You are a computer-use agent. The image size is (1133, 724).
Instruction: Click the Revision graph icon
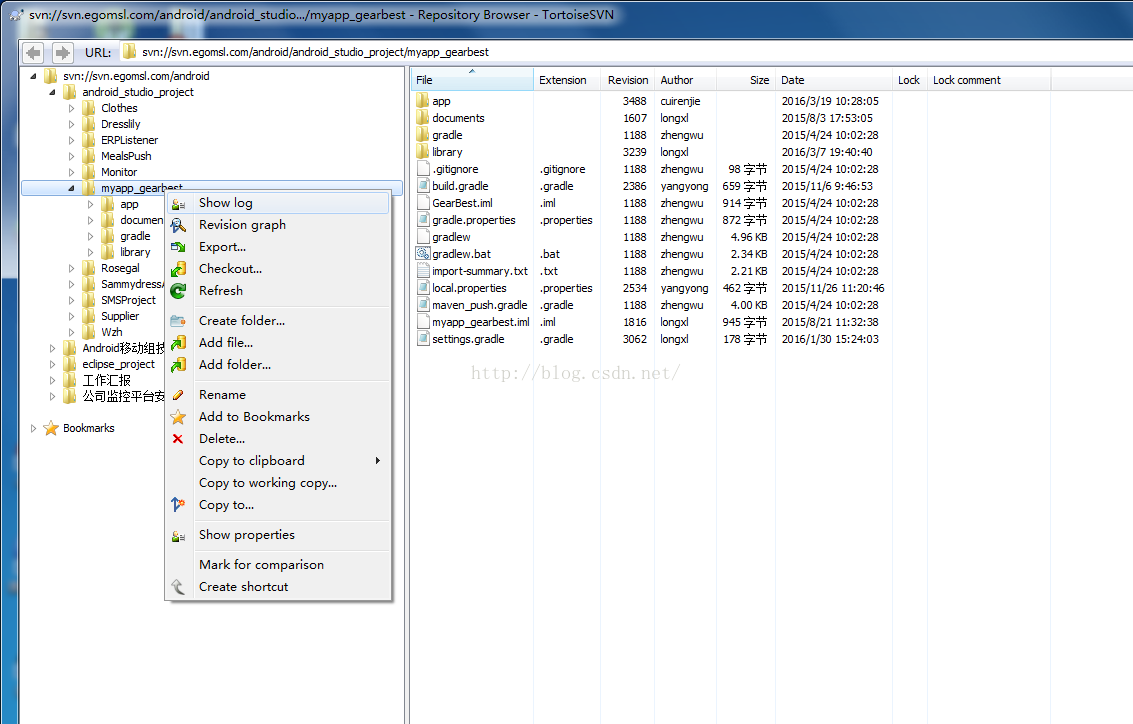pyautogui.click(x=178, y=225)
